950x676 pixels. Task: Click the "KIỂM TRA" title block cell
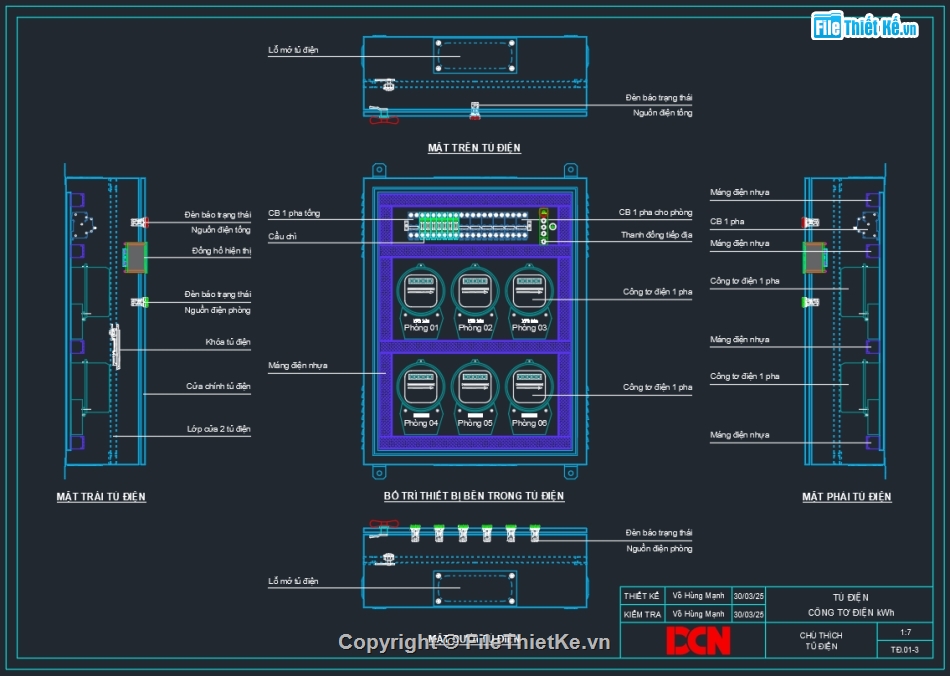[642, 614]
